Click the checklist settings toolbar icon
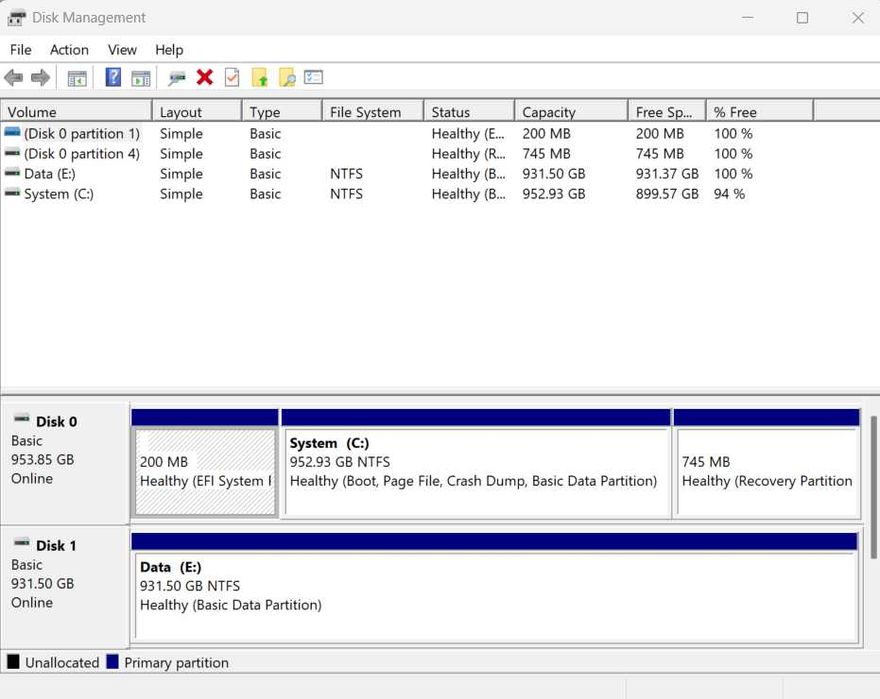The width and height of the screenshot is (880, 699). (x=314, y=78)
